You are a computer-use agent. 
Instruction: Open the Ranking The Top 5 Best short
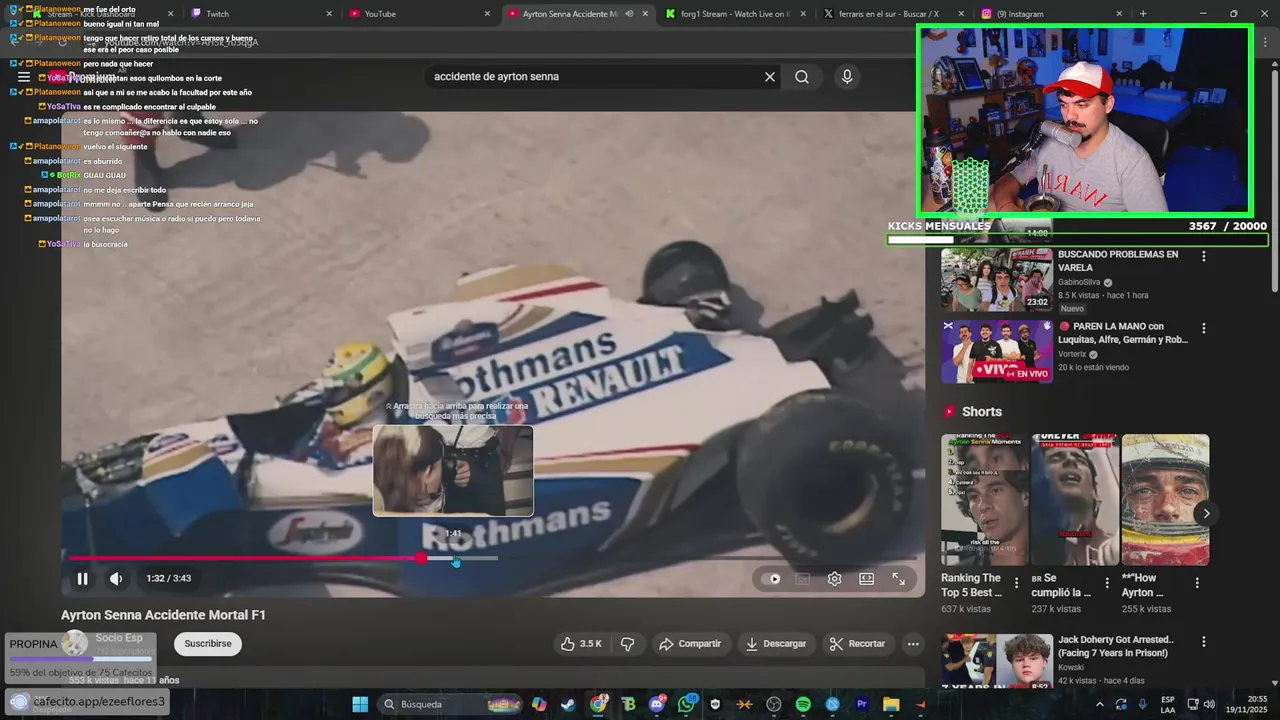point(984,500)
